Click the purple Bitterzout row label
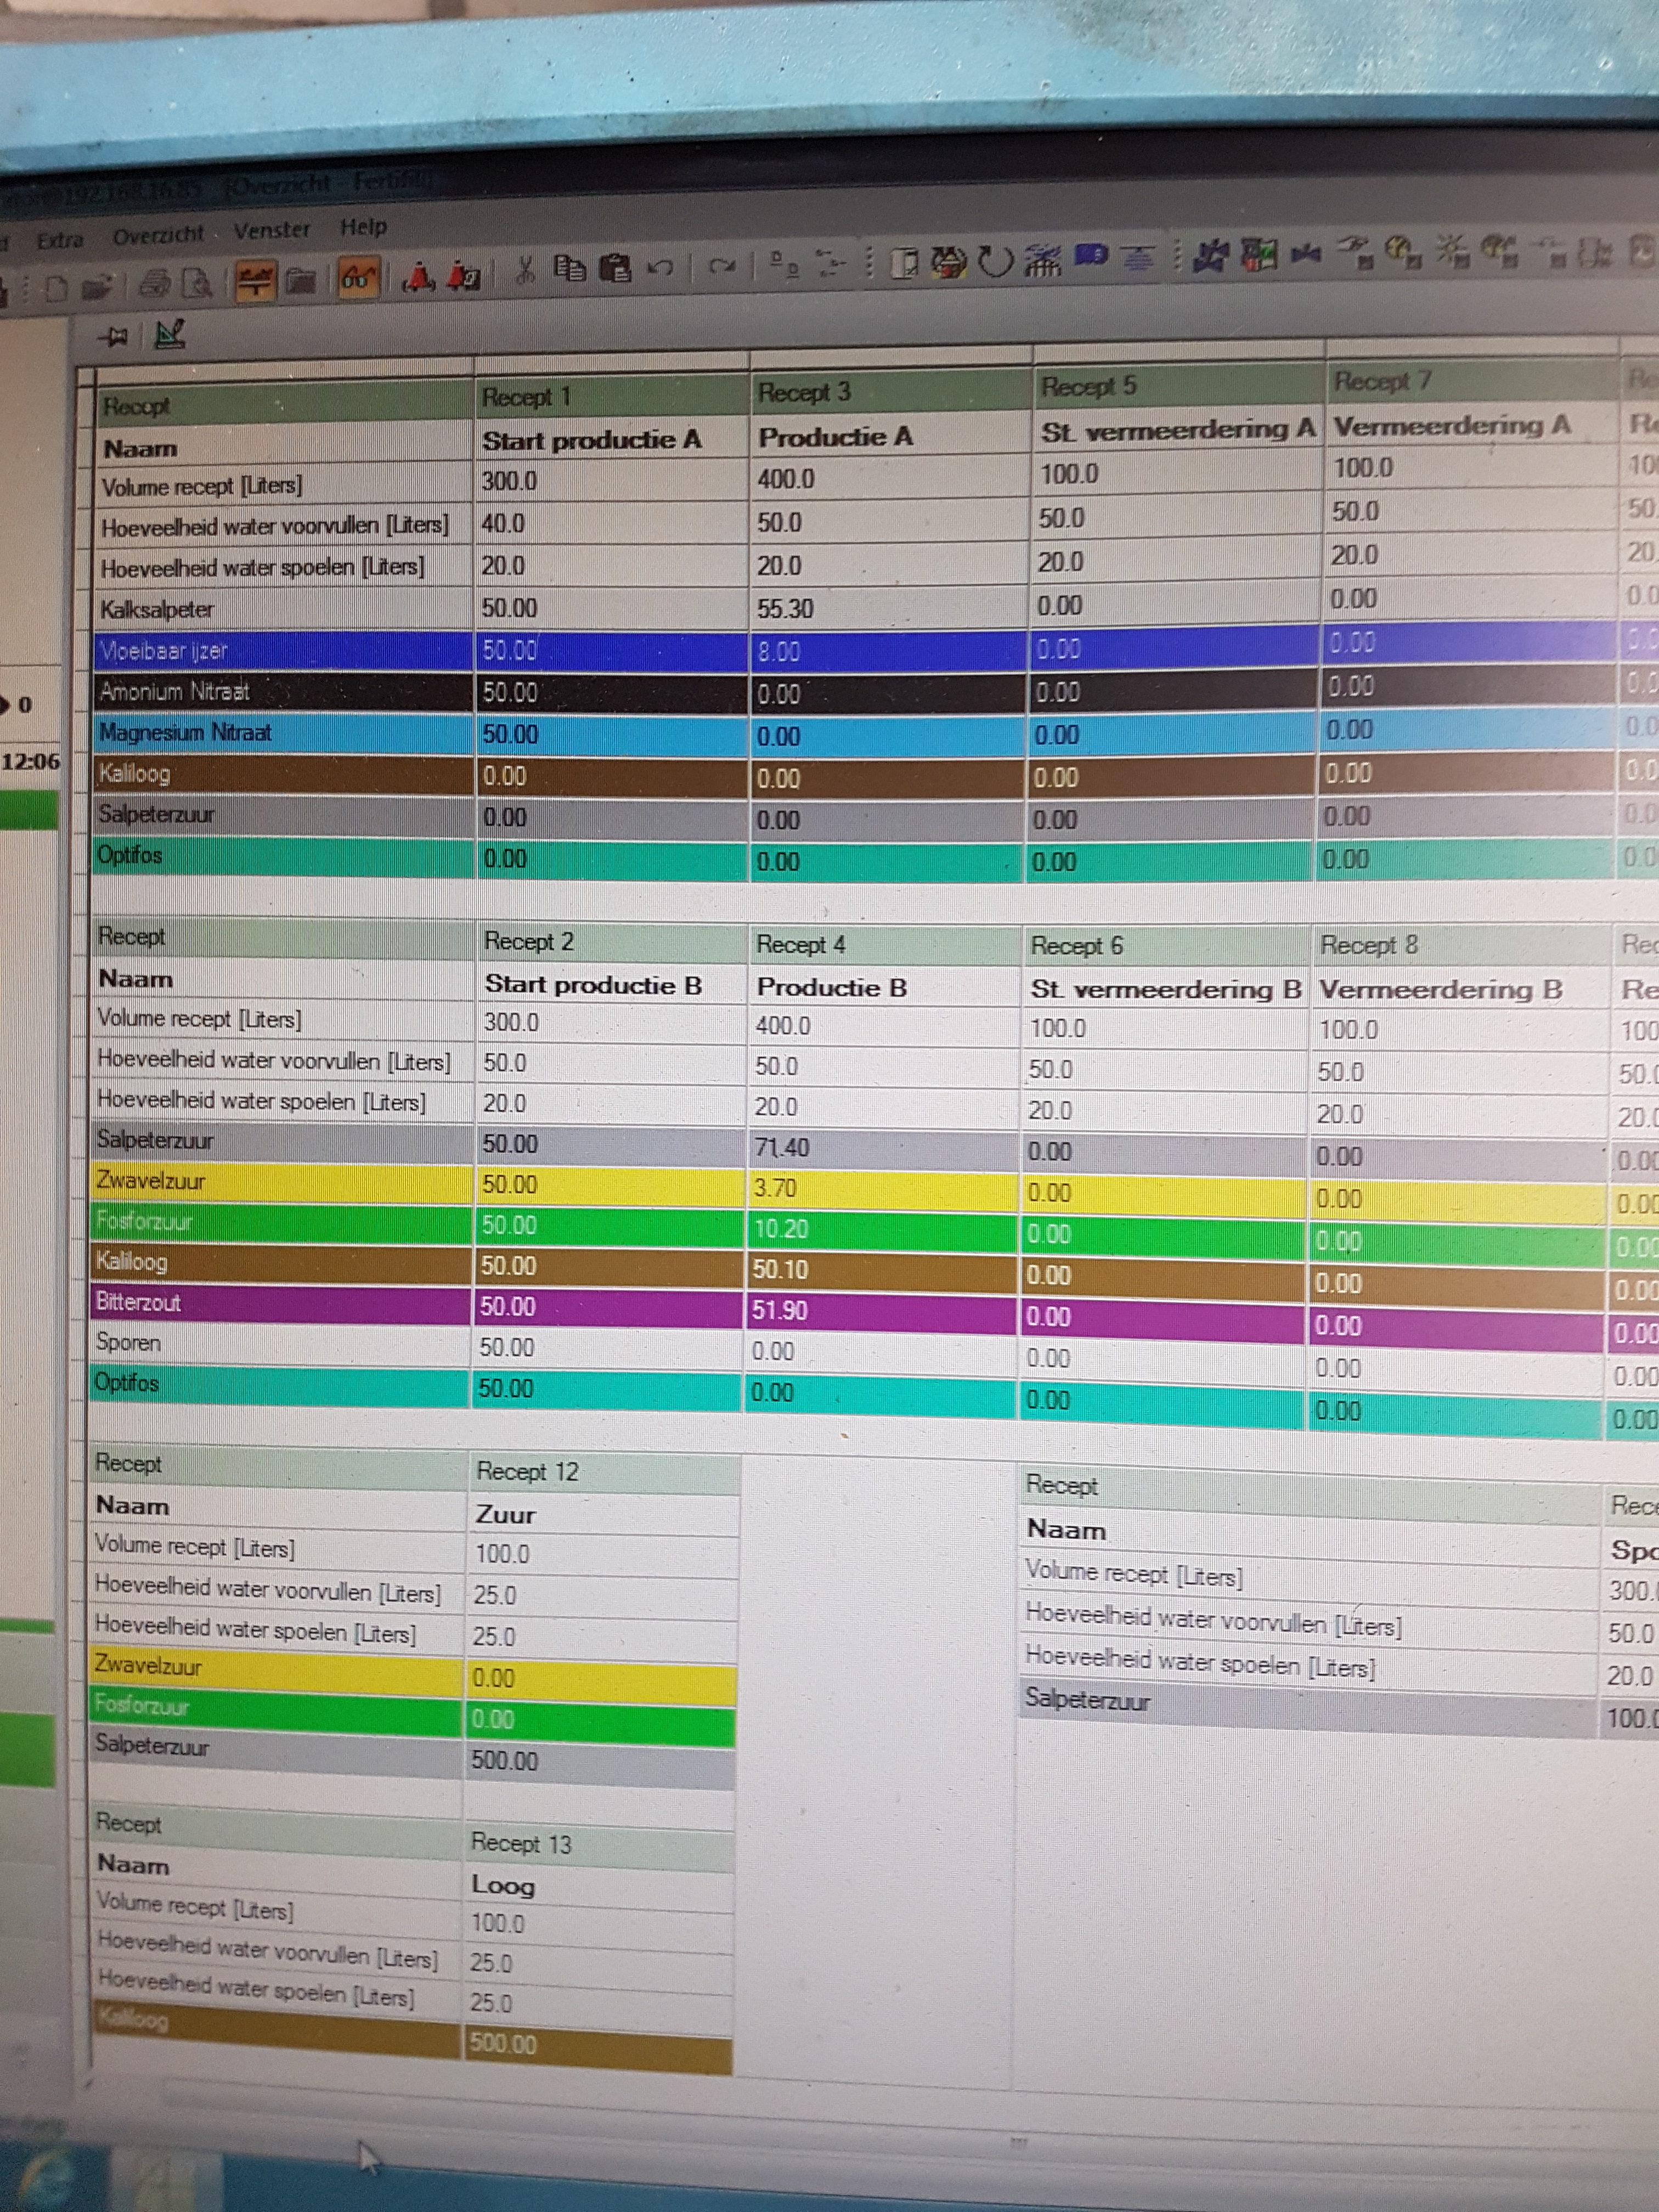The height and width of the screenshot is (2212, 1659). tap(138, 1303)
